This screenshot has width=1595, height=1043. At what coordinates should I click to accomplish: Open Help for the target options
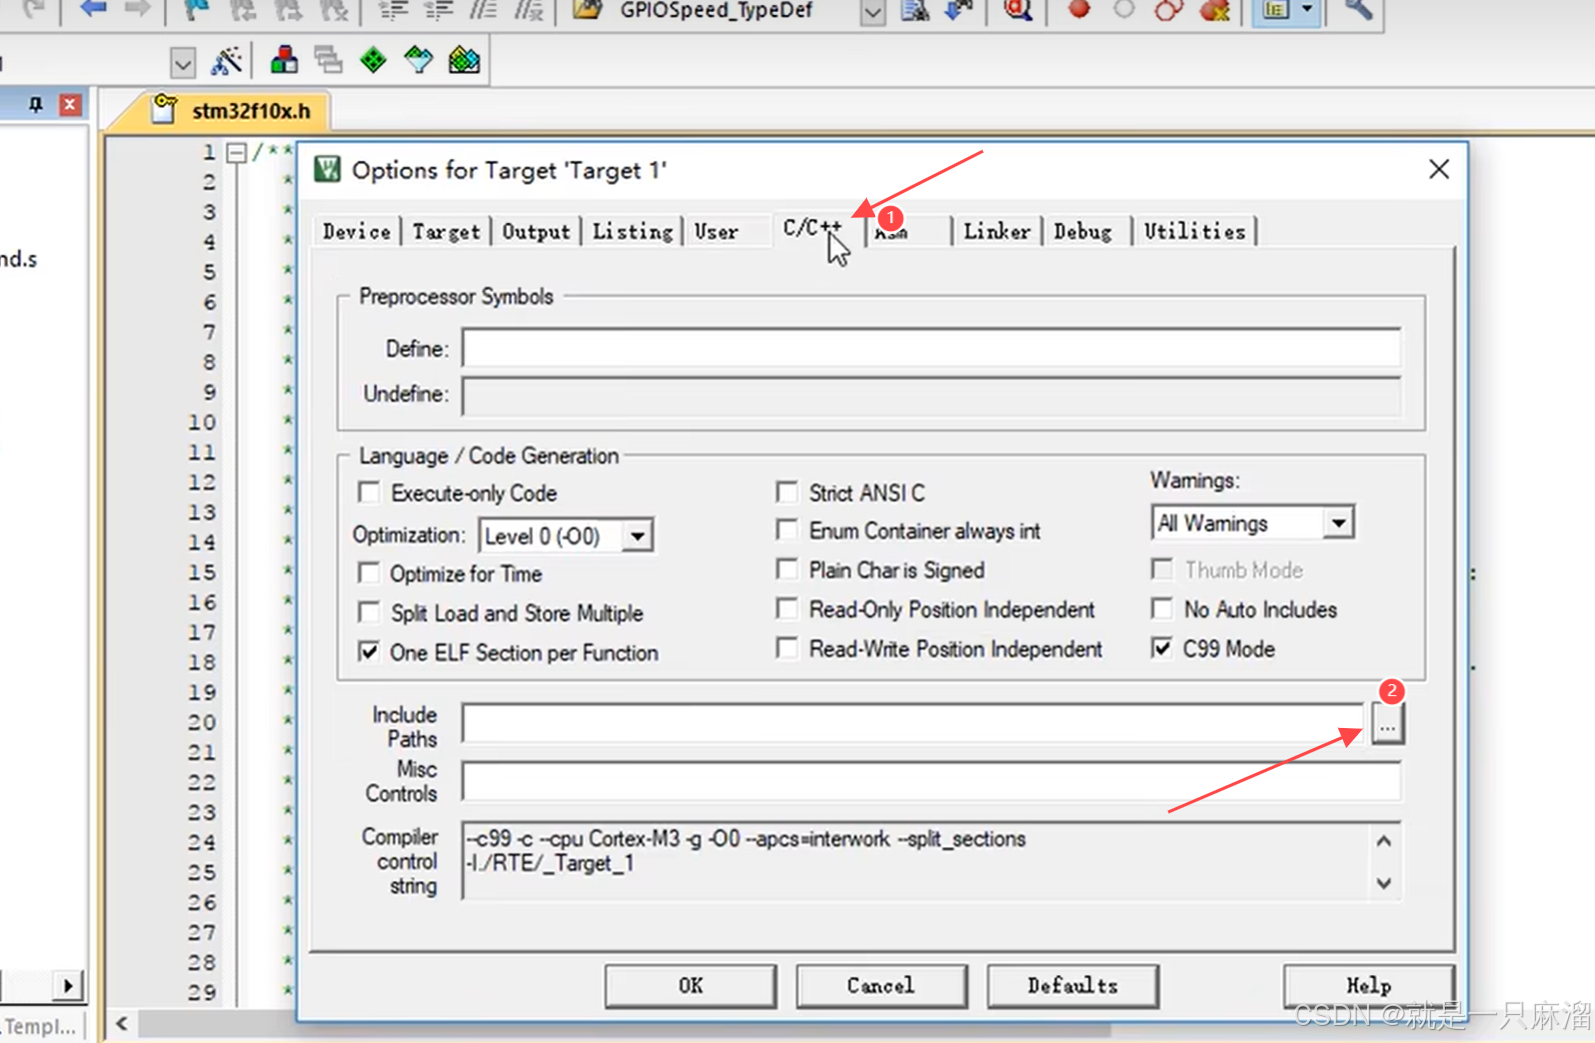(1368, 986)
